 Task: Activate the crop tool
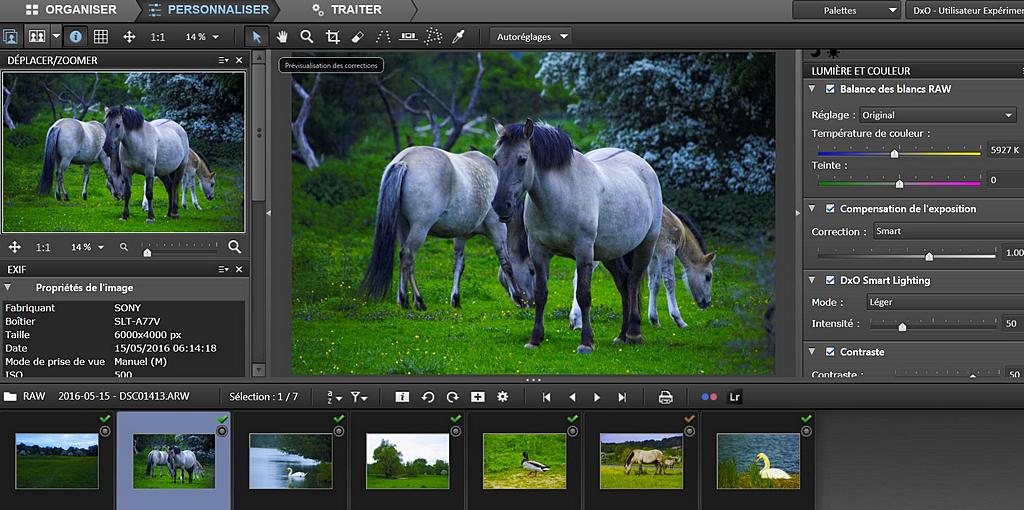(332, 37)
